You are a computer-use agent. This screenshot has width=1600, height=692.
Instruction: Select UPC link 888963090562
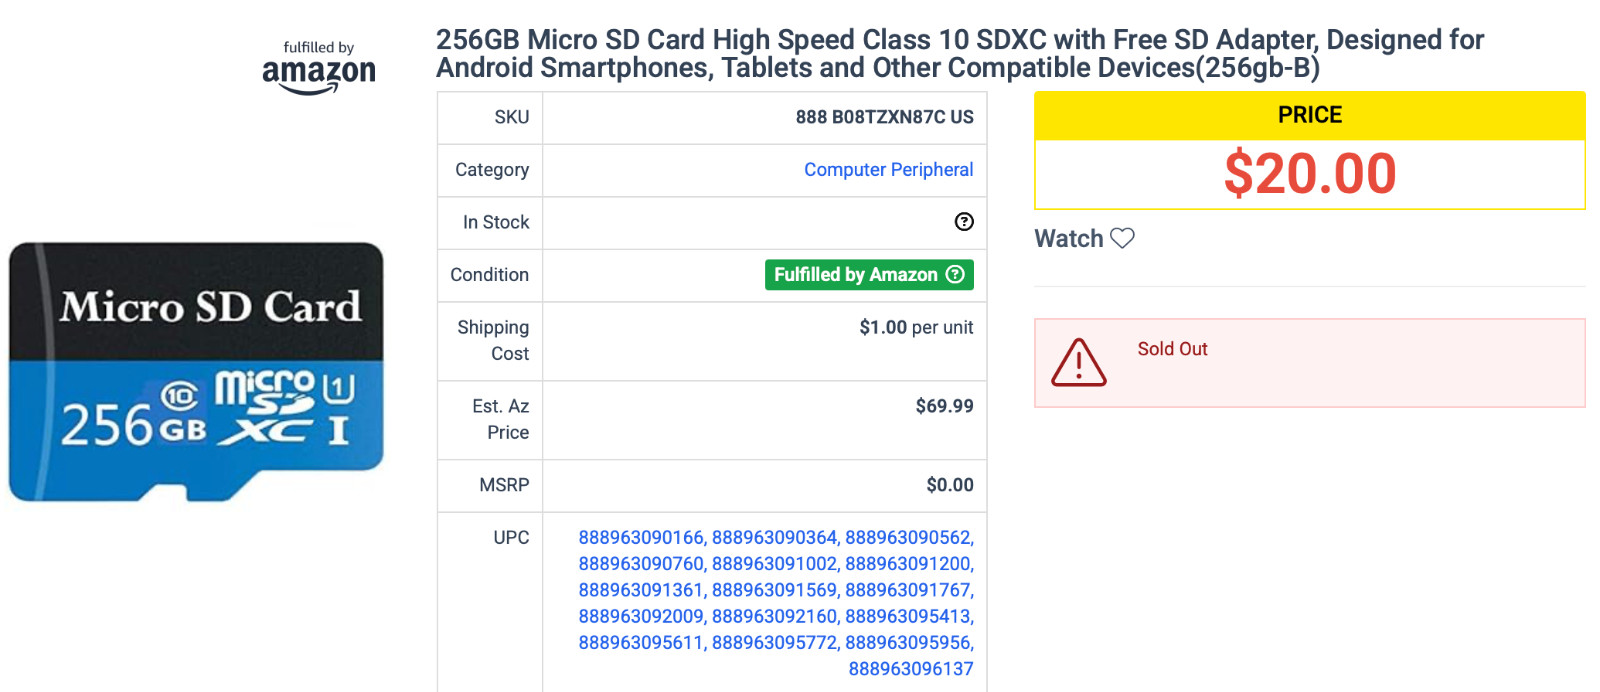(907, 538)
